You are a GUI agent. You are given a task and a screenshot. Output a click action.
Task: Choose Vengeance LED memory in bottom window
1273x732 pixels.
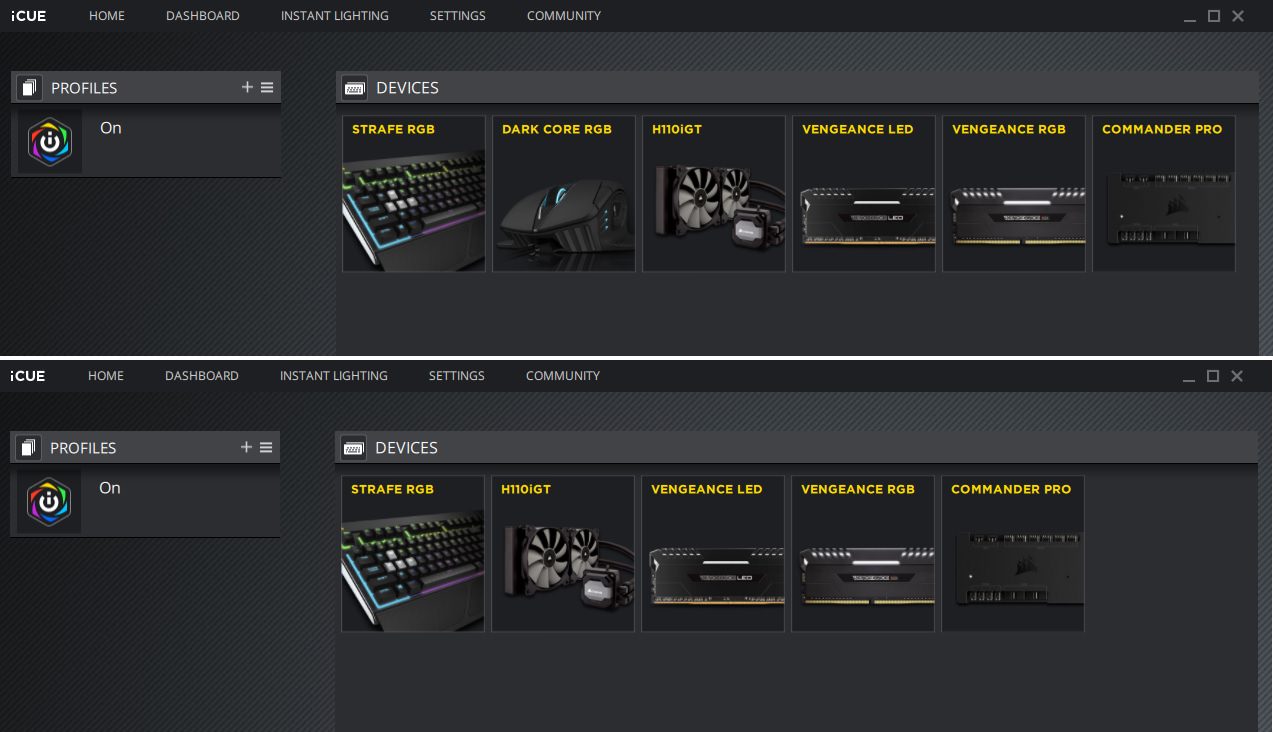(713, 554)
